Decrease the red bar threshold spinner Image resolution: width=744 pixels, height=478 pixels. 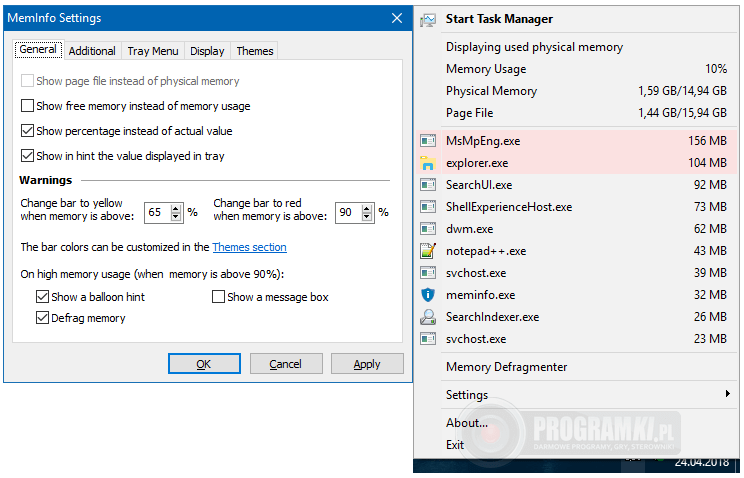[x=367, y=216]
